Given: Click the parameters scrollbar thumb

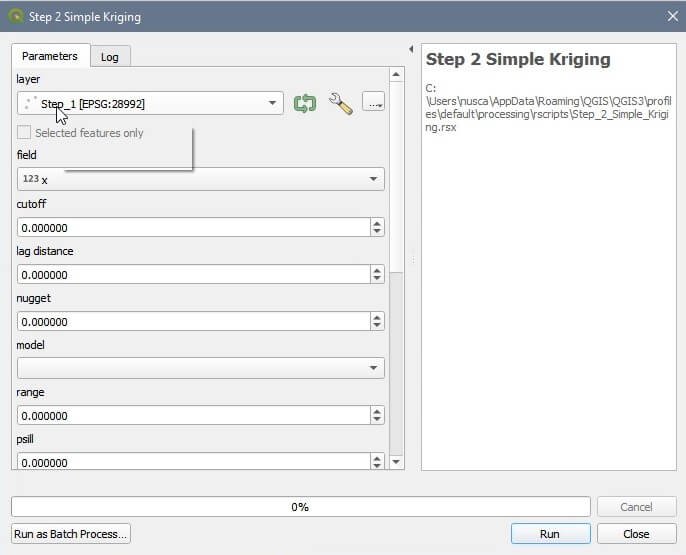Looking at the screenshot, I should (x=396, y=177).
